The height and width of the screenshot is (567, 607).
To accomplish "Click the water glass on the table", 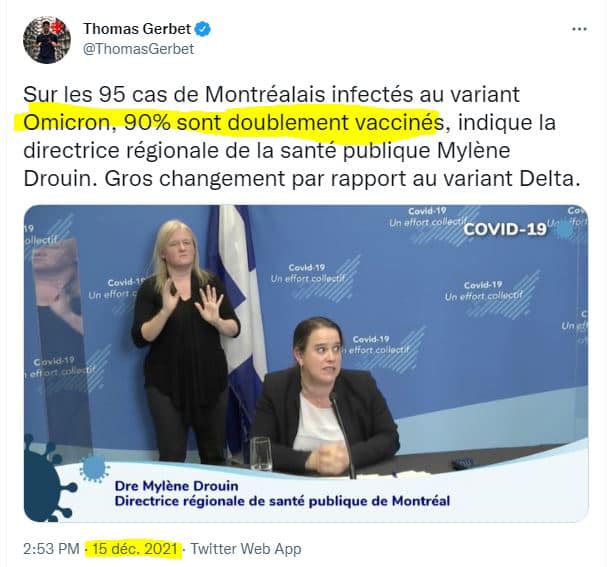I will coord(261,454).
